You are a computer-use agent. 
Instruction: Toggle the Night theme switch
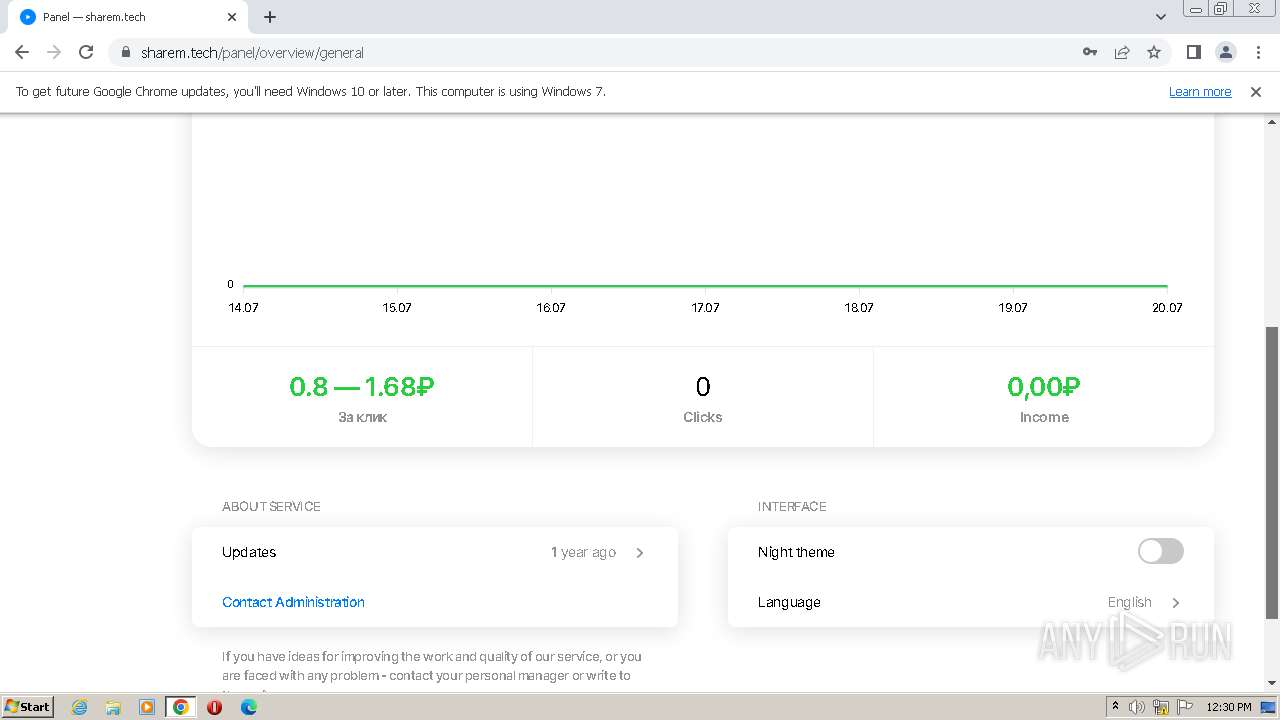coord(1160,551)
